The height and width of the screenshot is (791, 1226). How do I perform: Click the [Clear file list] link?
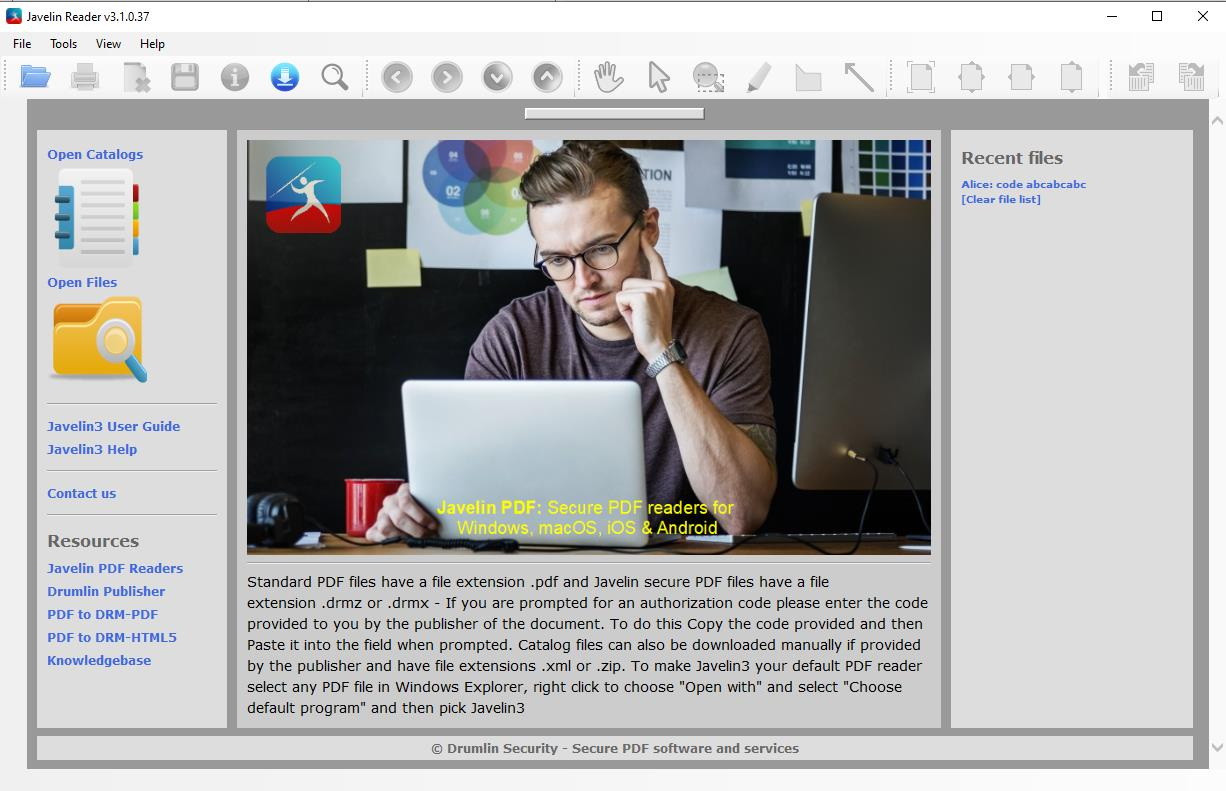1001,199
